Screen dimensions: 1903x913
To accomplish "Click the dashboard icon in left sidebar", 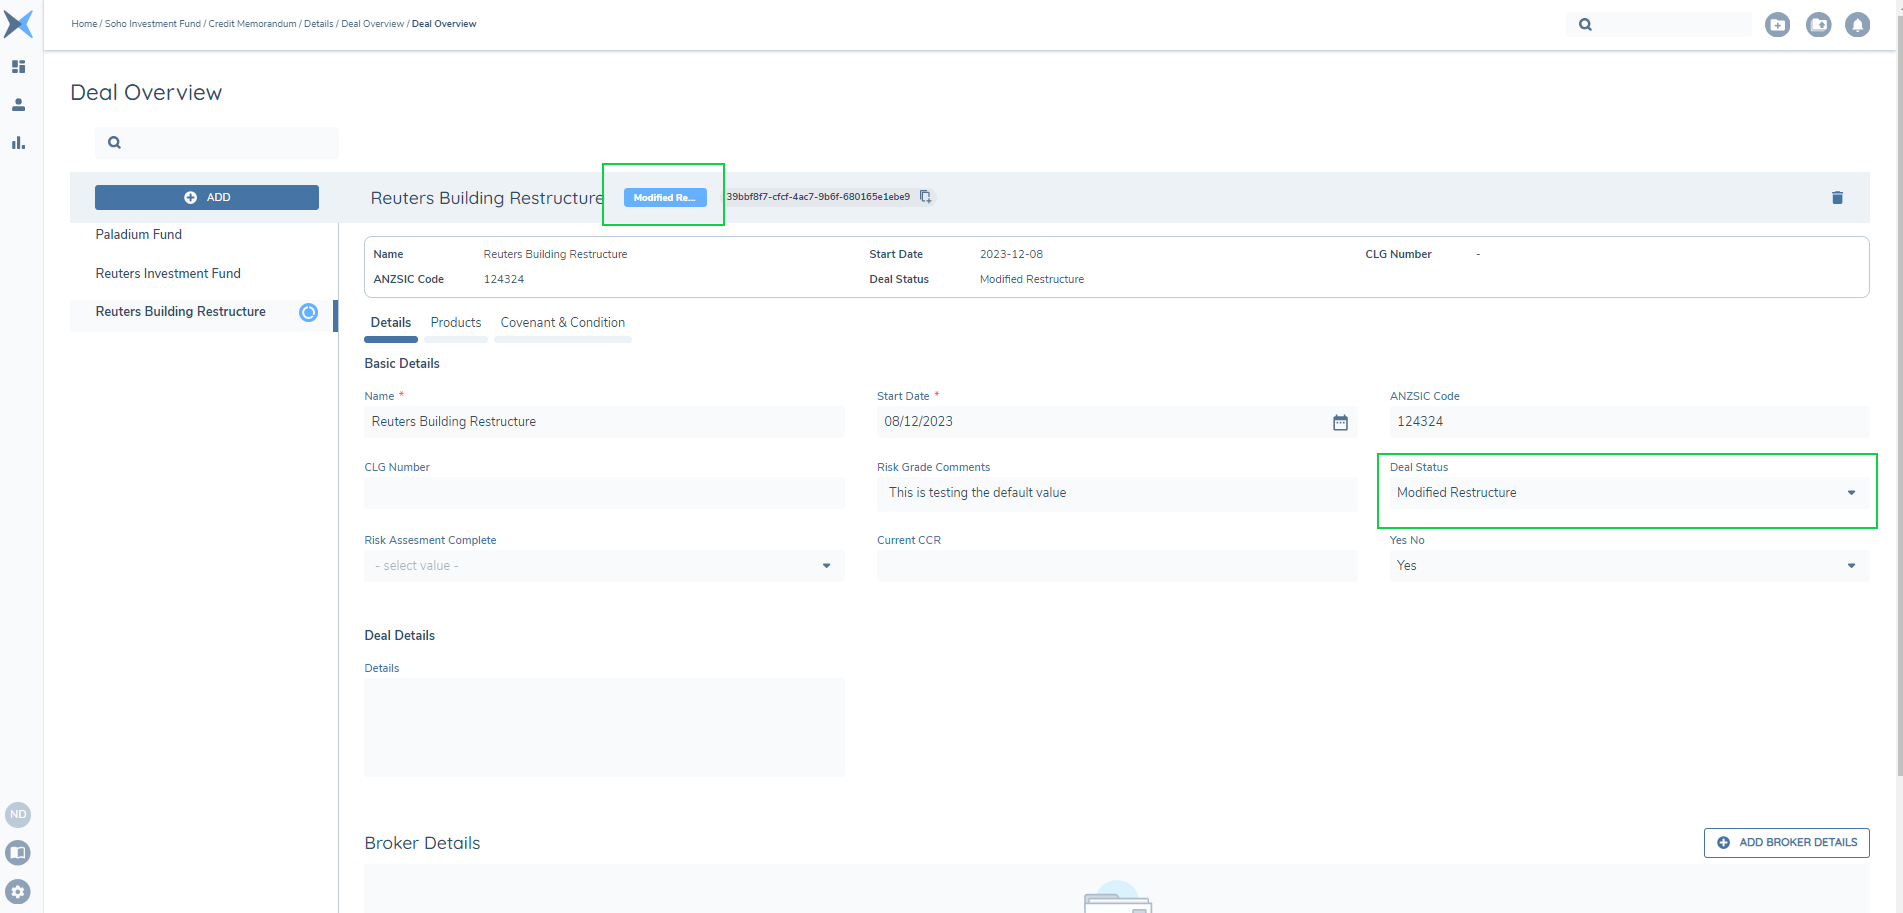I will (18, 67).
